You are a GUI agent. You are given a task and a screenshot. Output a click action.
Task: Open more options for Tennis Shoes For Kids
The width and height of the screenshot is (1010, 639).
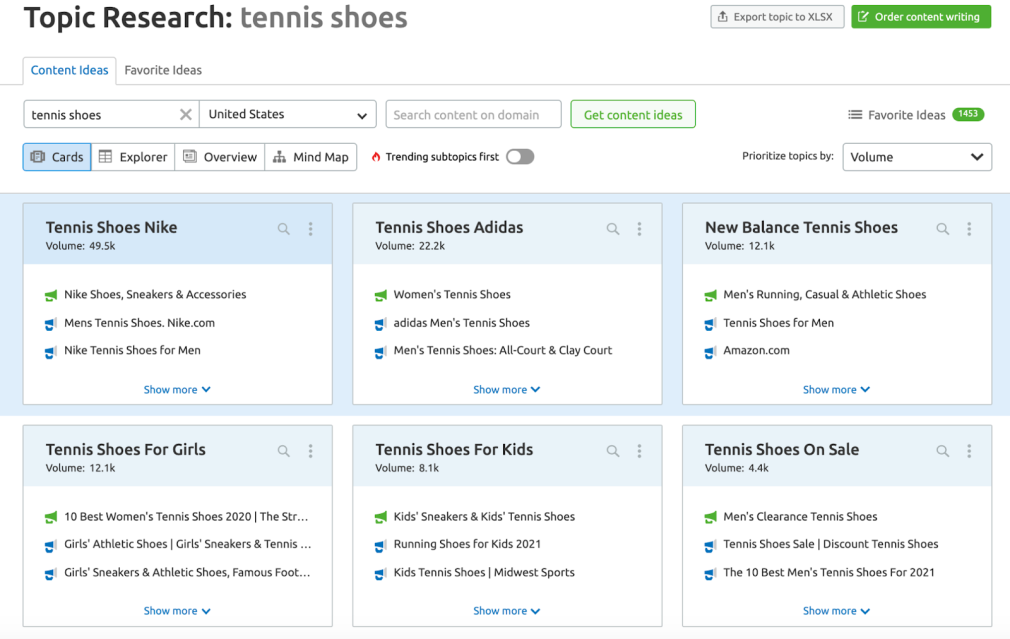point(640,451)
